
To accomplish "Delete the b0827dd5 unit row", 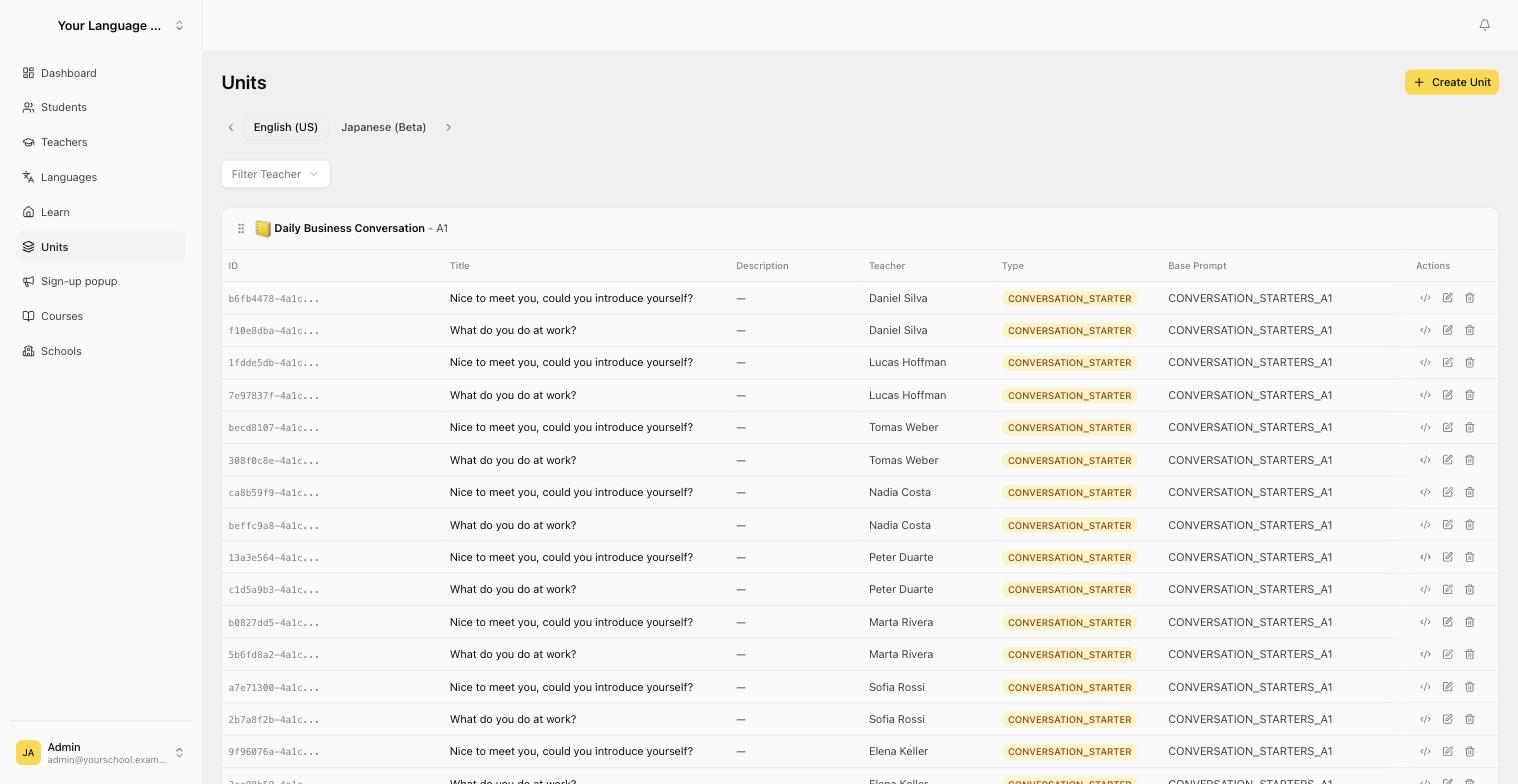I will pos(1469,622).
